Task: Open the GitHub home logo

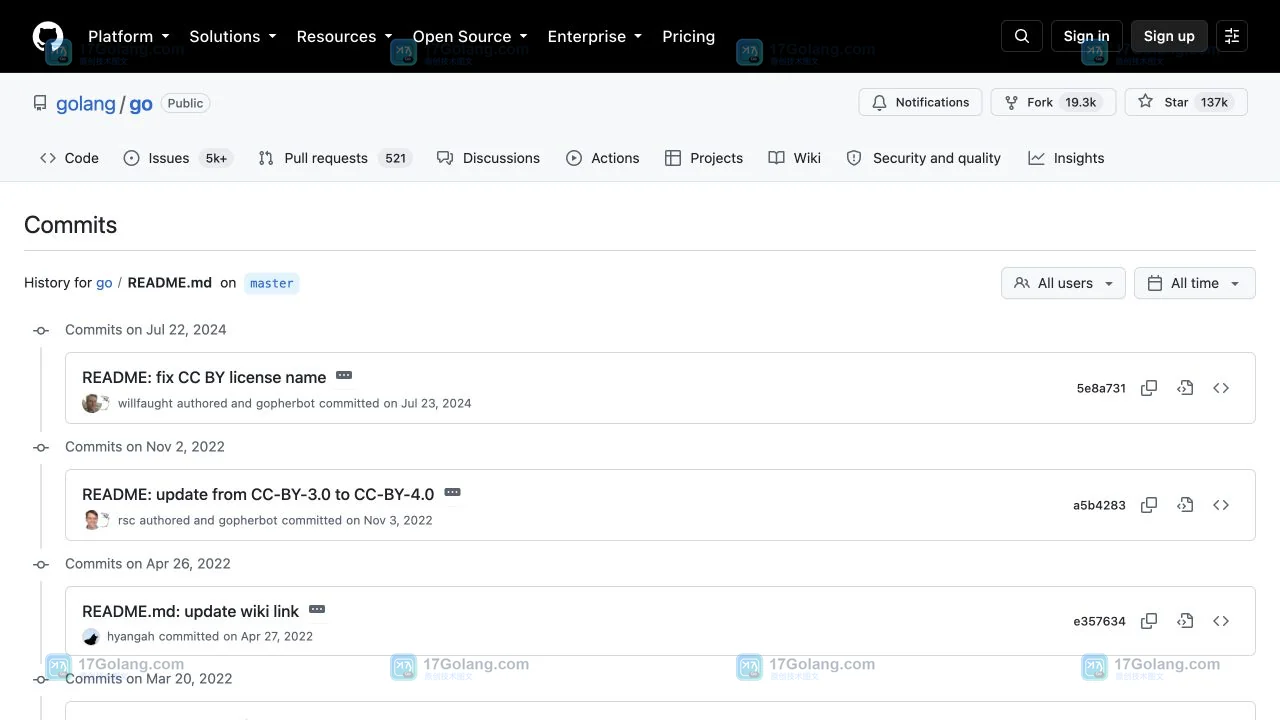Action: click(48, 36)
